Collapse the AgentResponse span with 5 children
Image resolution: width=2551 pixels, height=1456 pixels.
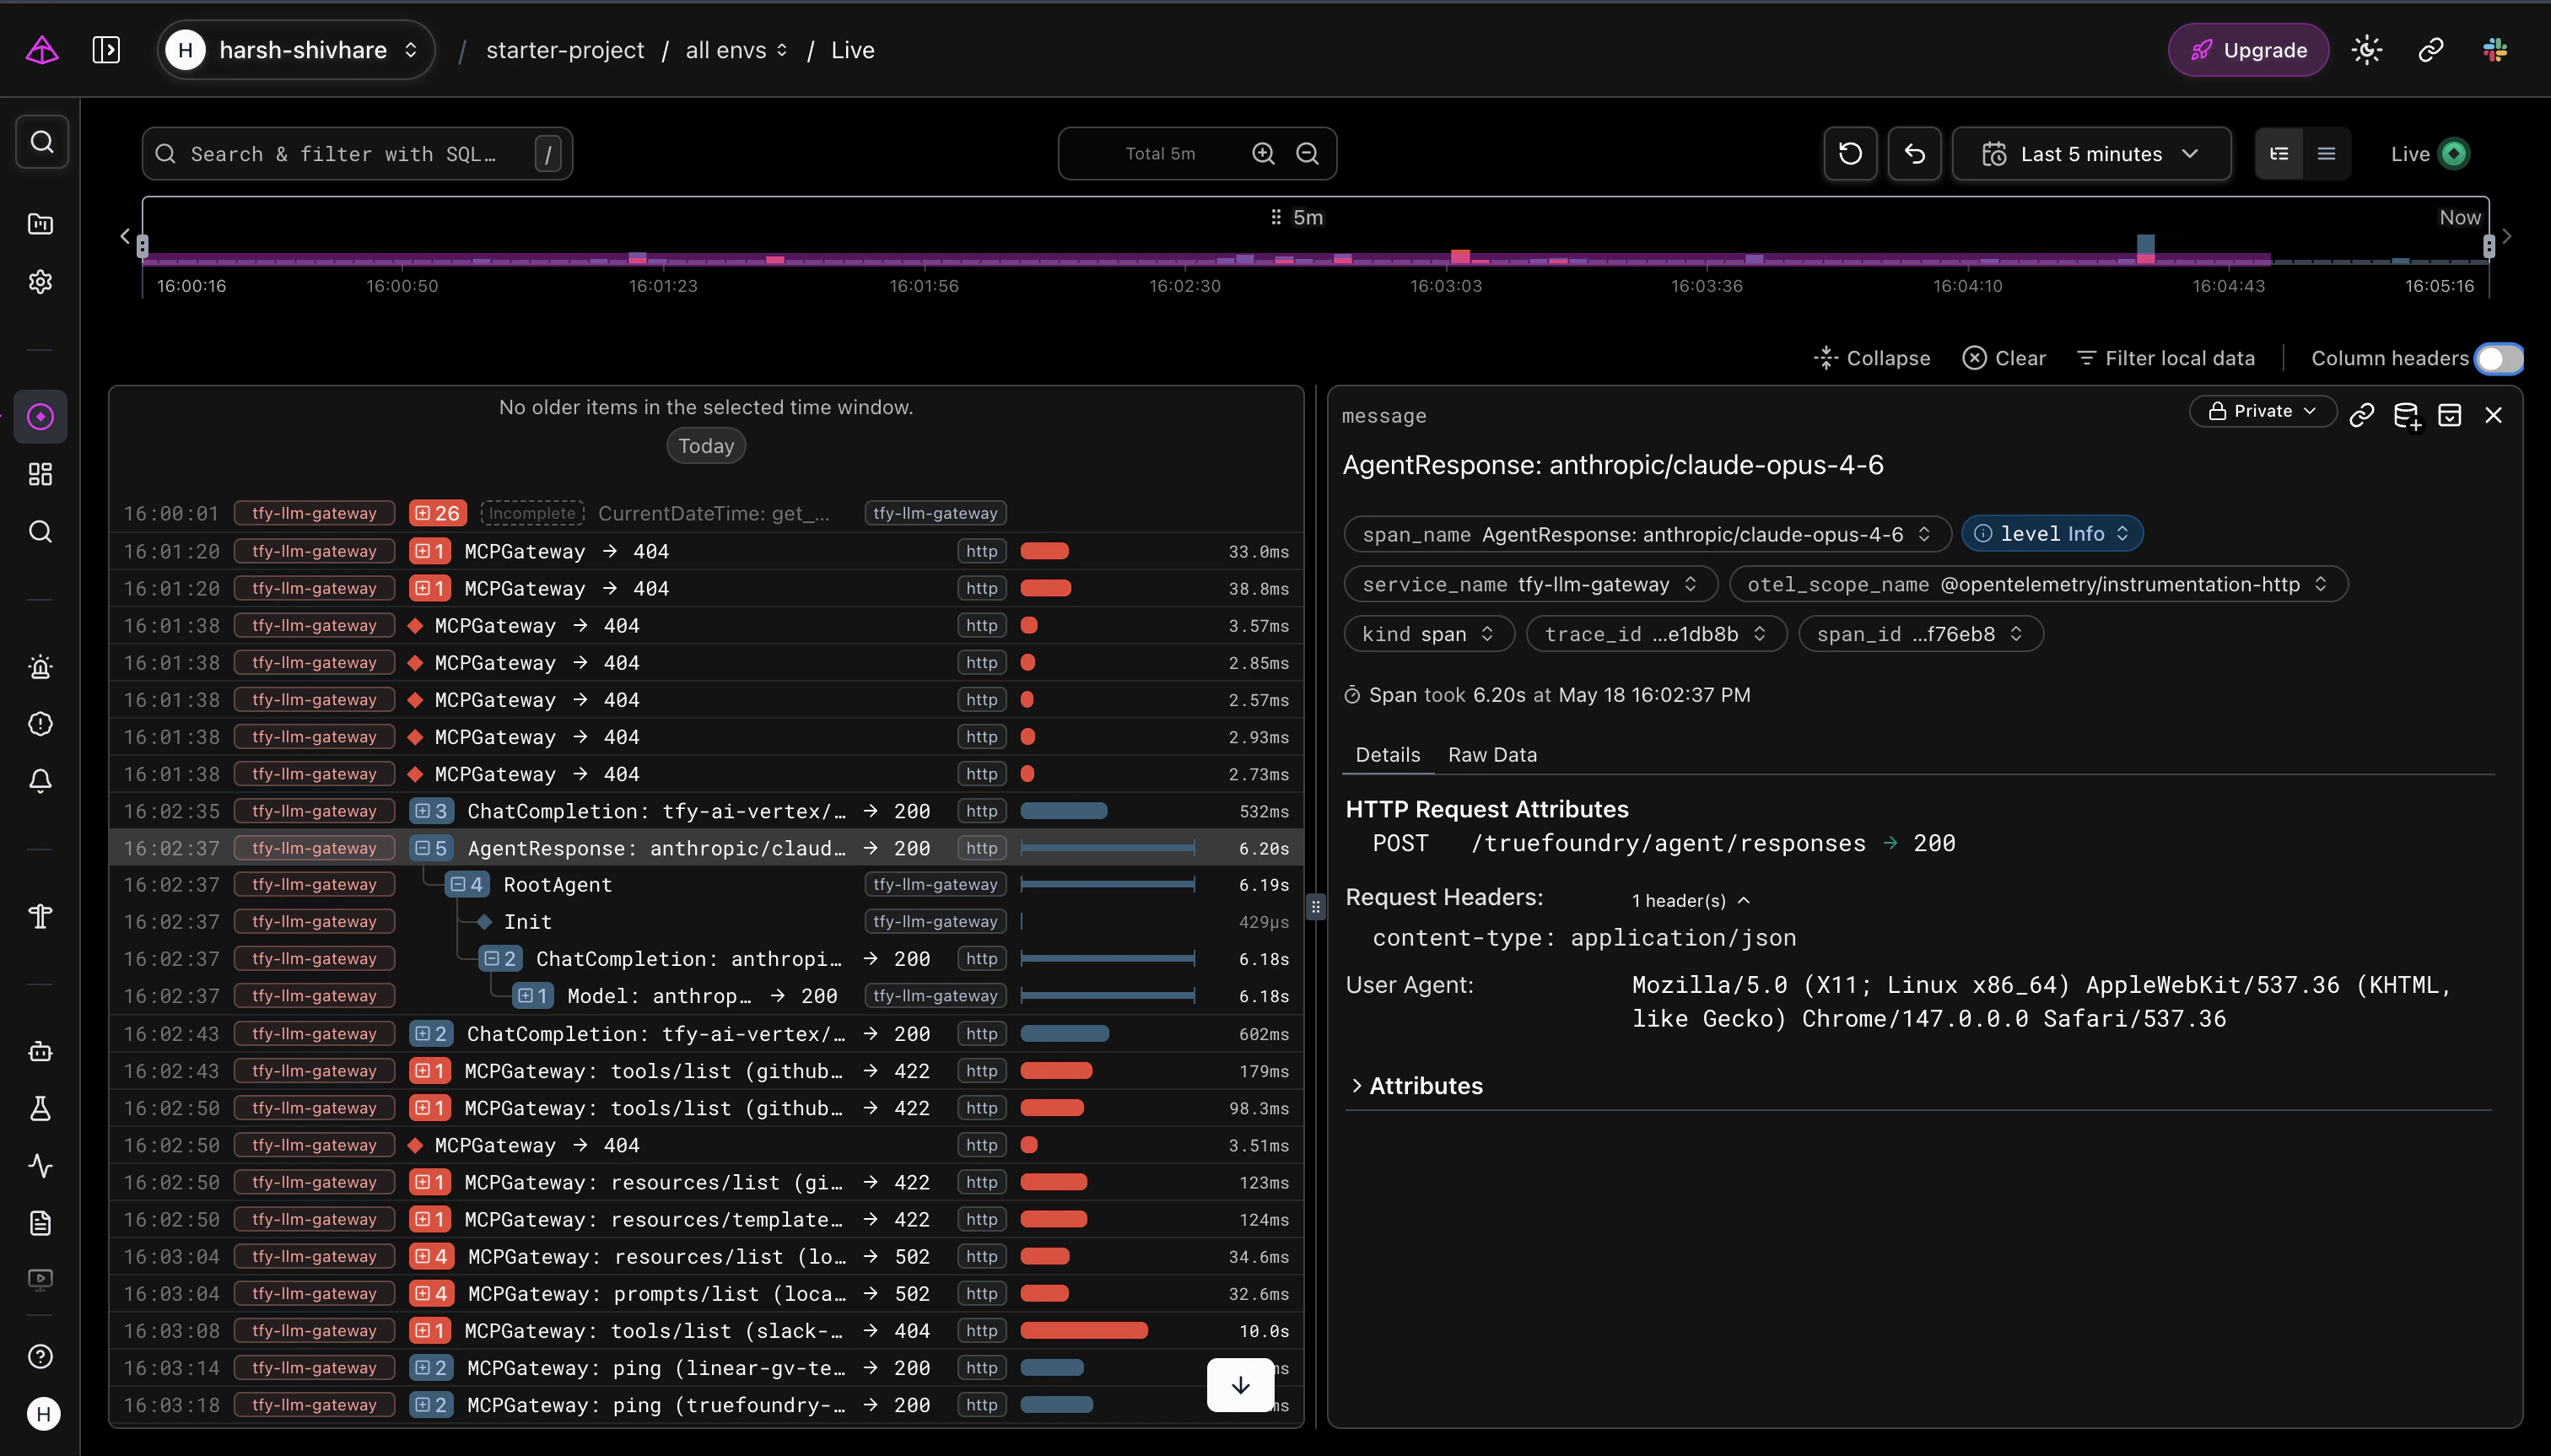pos(432,848)
